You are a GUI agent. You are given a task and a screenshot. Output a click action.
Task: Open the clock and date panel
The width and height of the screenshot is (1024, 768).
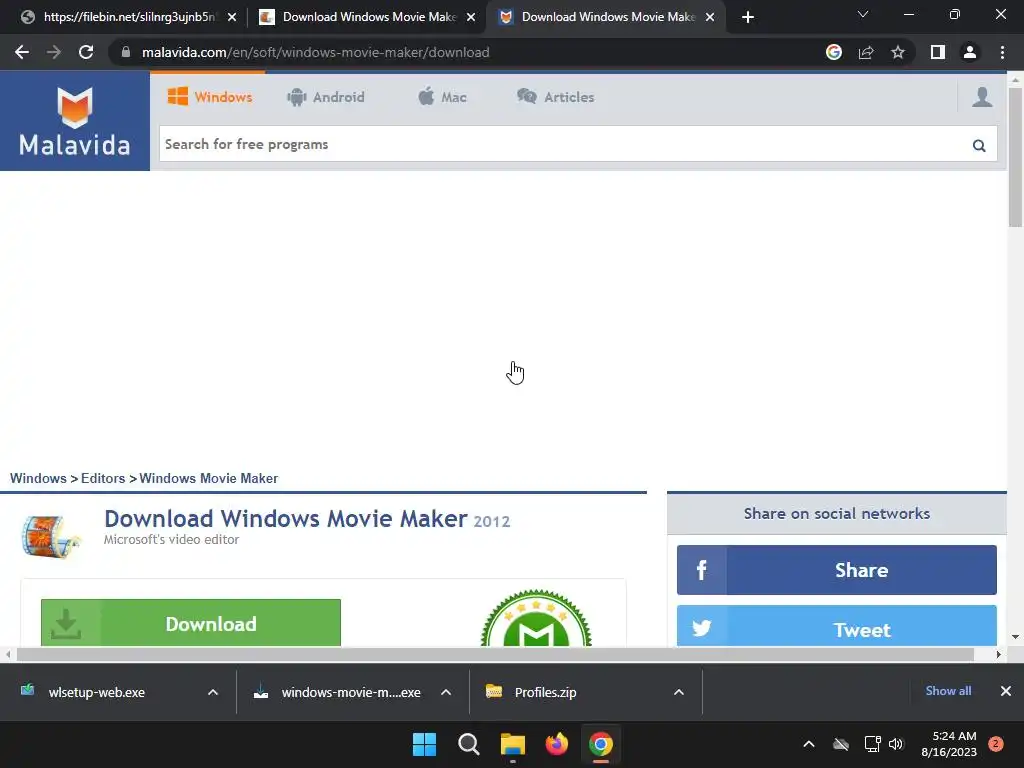[x=949, y=744]
